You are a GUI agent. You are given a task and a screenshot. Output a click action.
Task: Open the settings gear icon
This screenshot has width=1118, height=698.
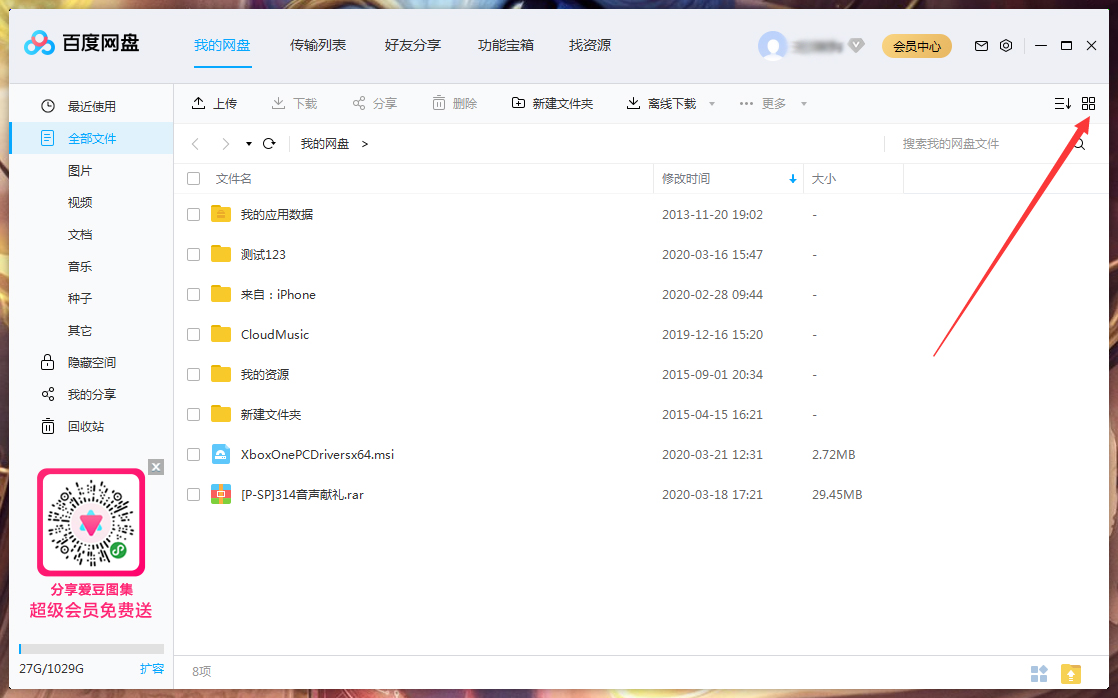coord(1006,45)
